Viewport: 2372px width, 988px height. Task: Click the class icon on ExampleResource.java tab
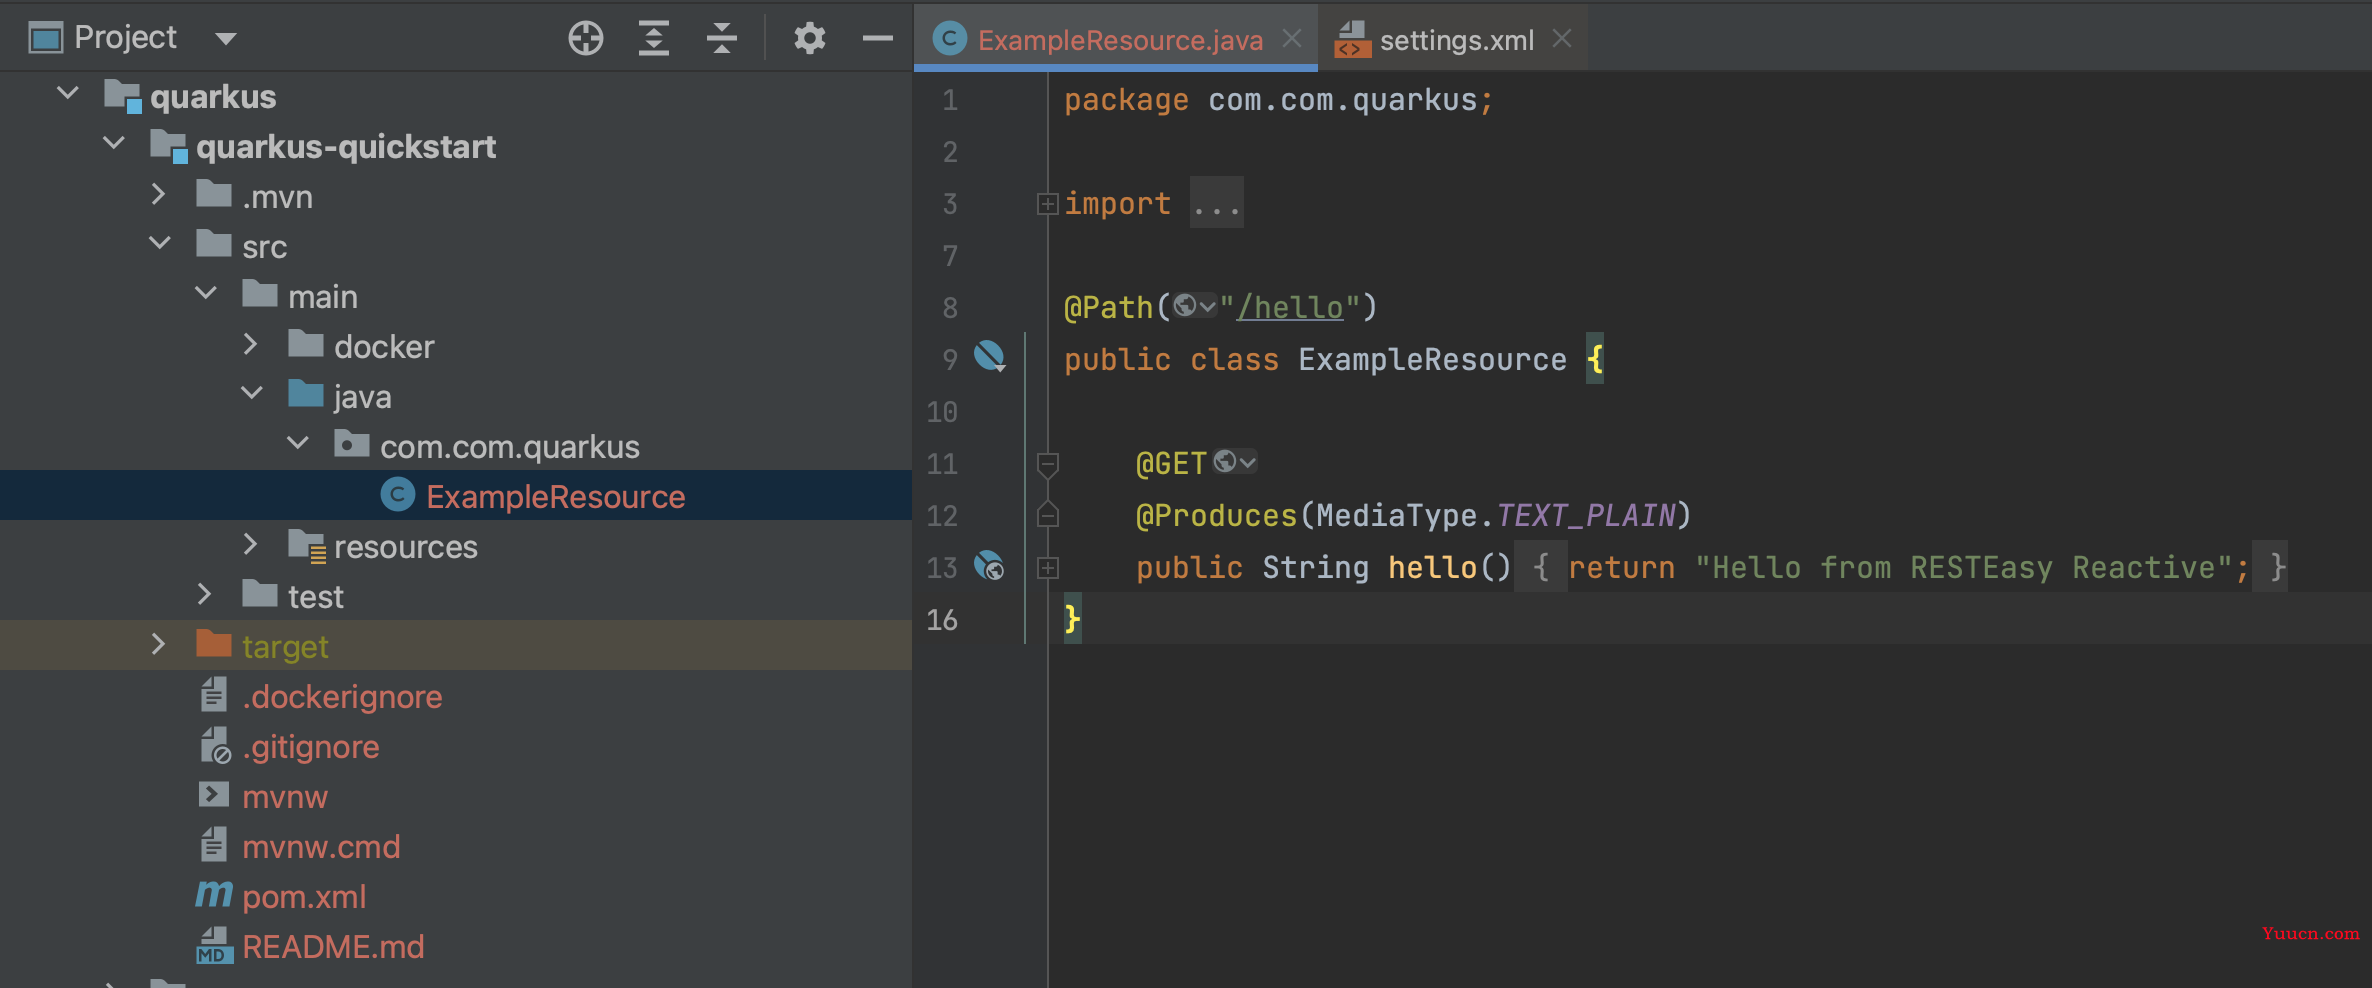click(949, 39)
